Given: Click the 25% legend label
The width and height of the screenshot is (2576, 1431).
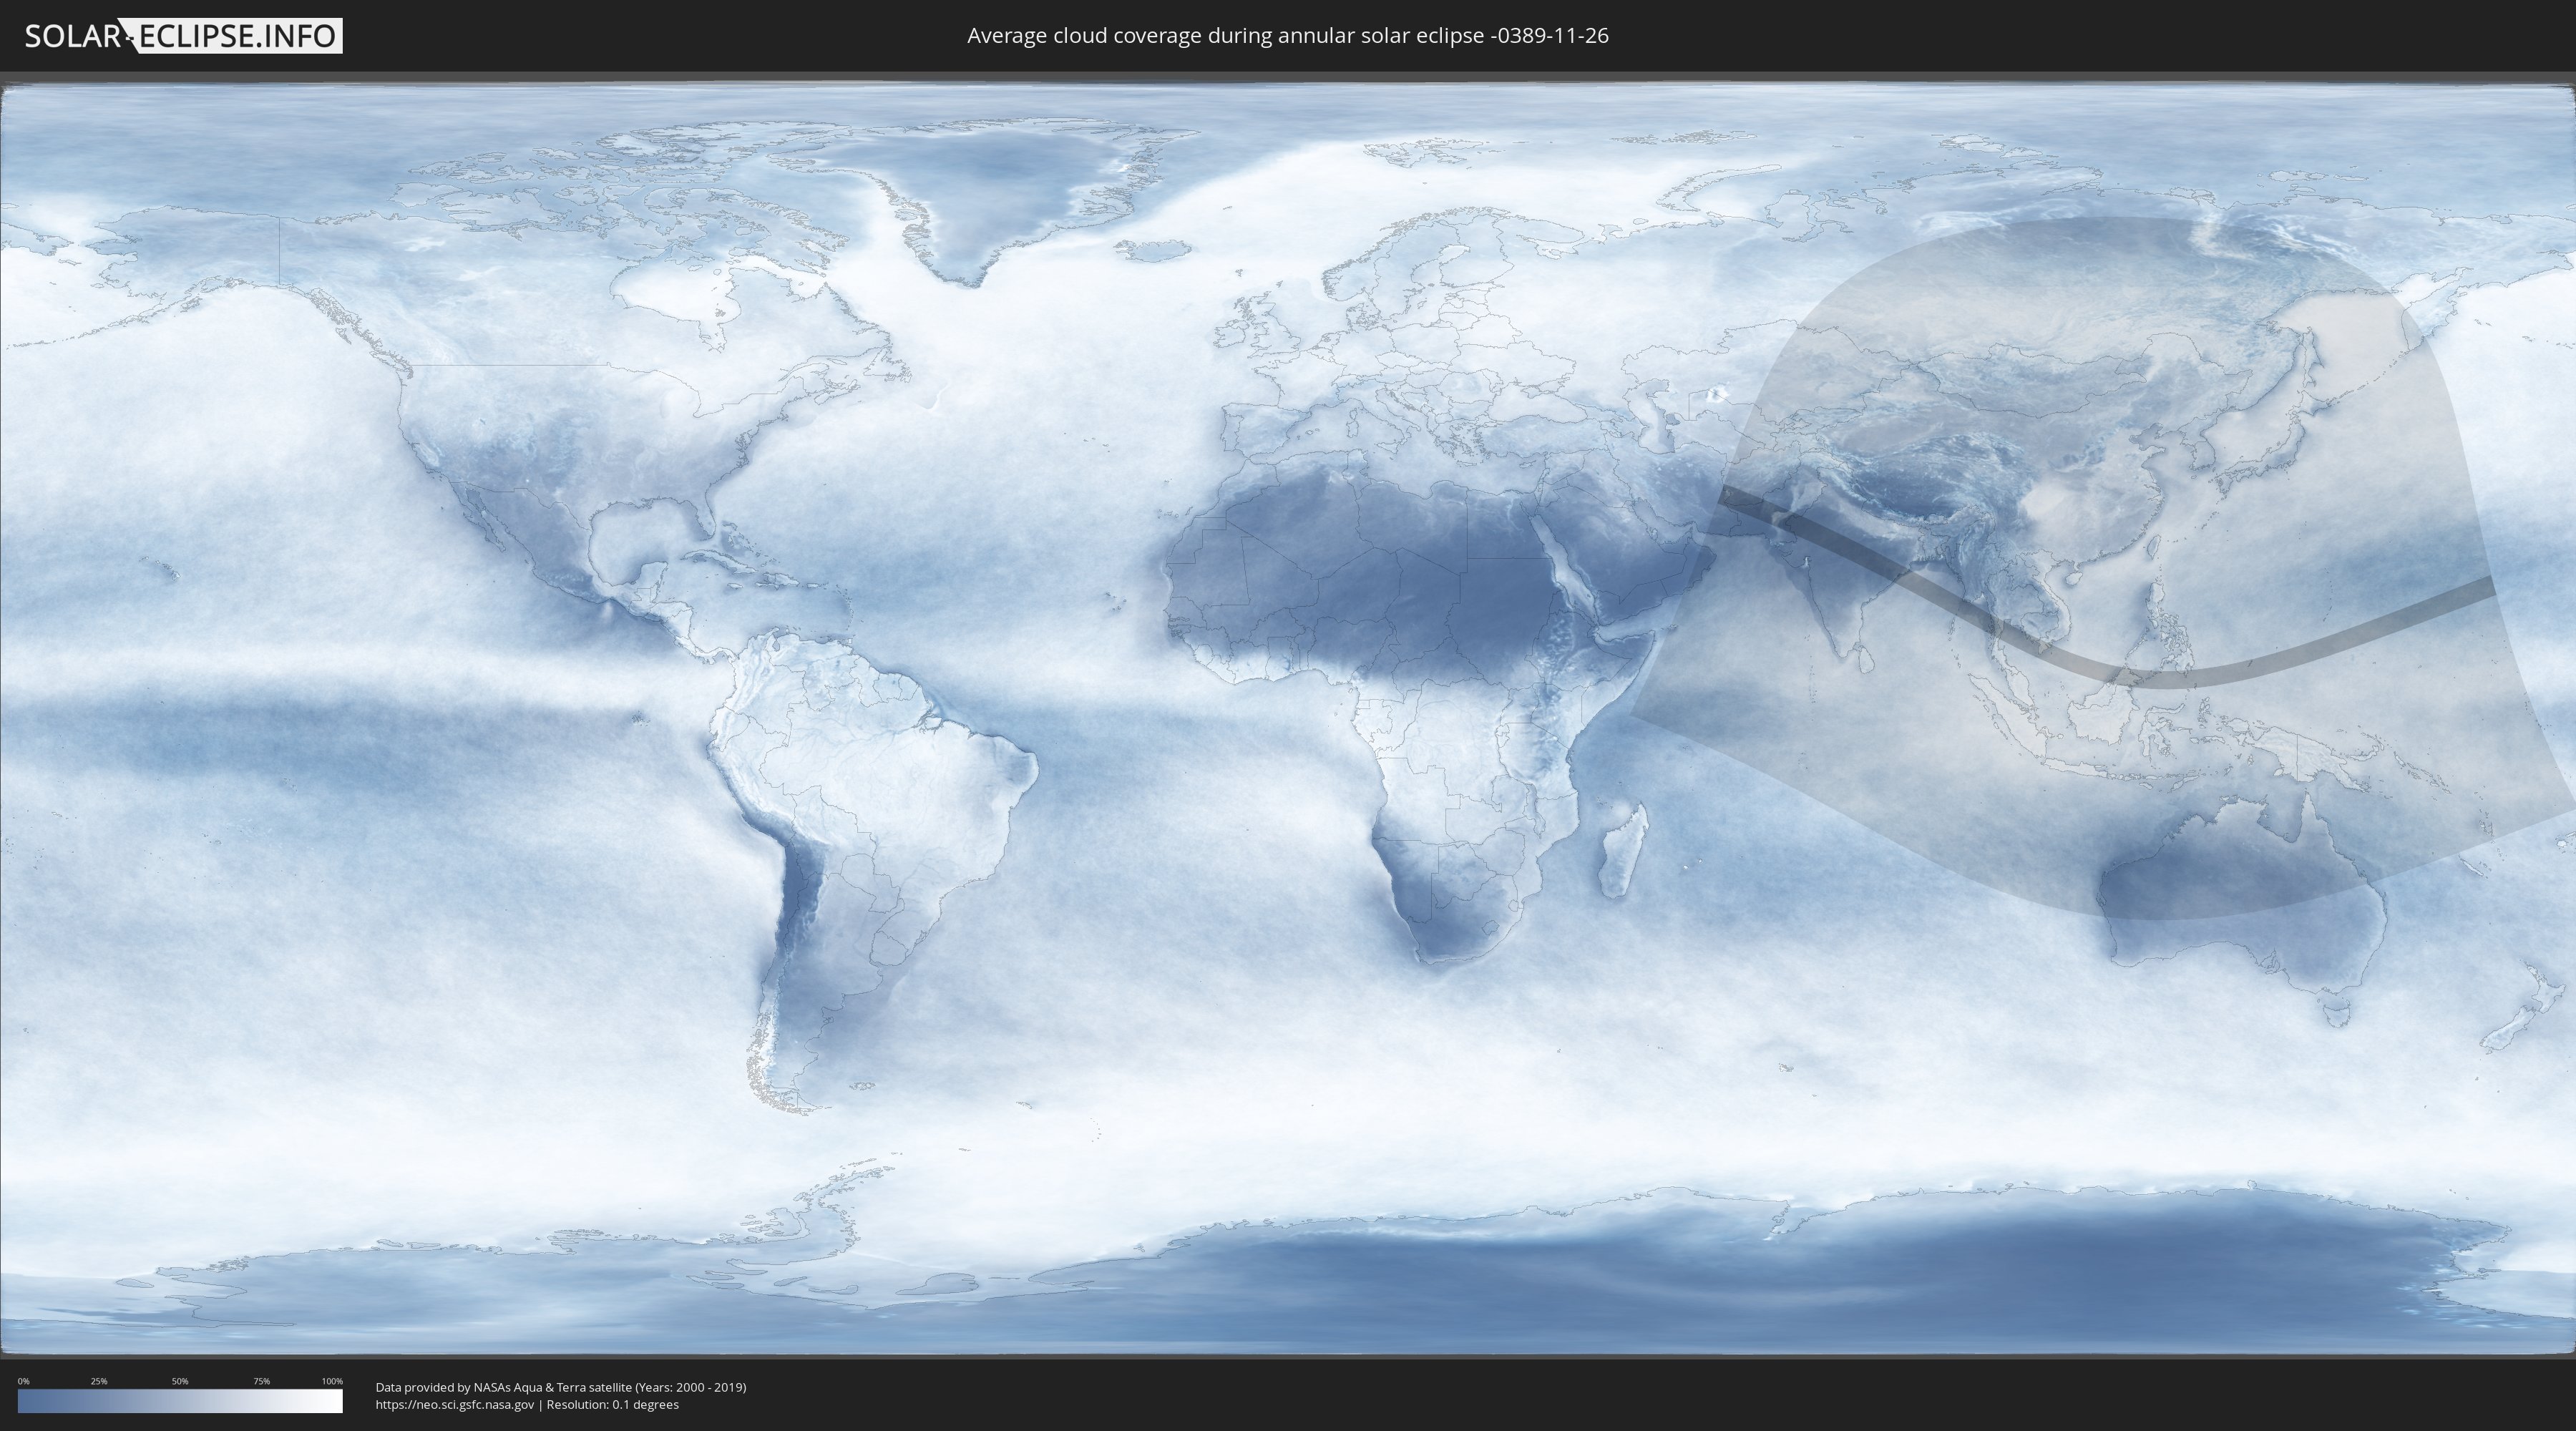Looking at the screenshot, I should [99, 1381].
